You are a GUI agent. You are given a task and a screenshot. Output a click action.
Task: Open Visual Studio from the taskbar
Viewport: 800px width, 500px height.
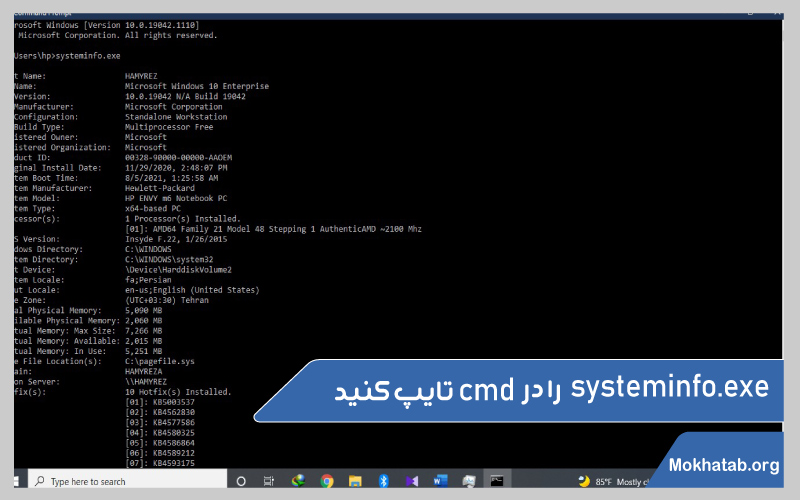(412, 481)
